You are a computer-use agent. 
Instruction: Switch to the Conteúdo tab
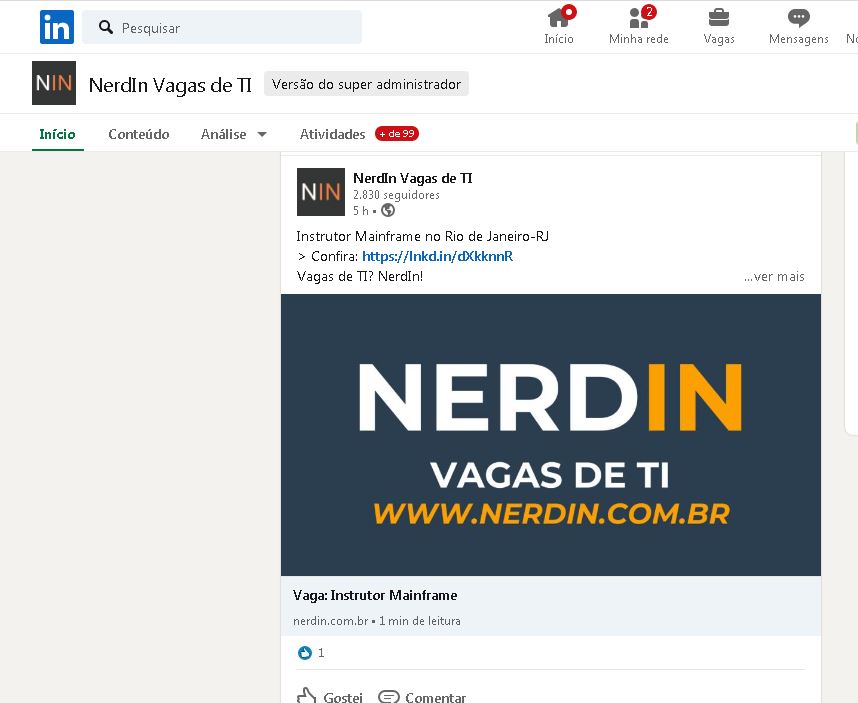pyautogui.click(x=139, y=134)
